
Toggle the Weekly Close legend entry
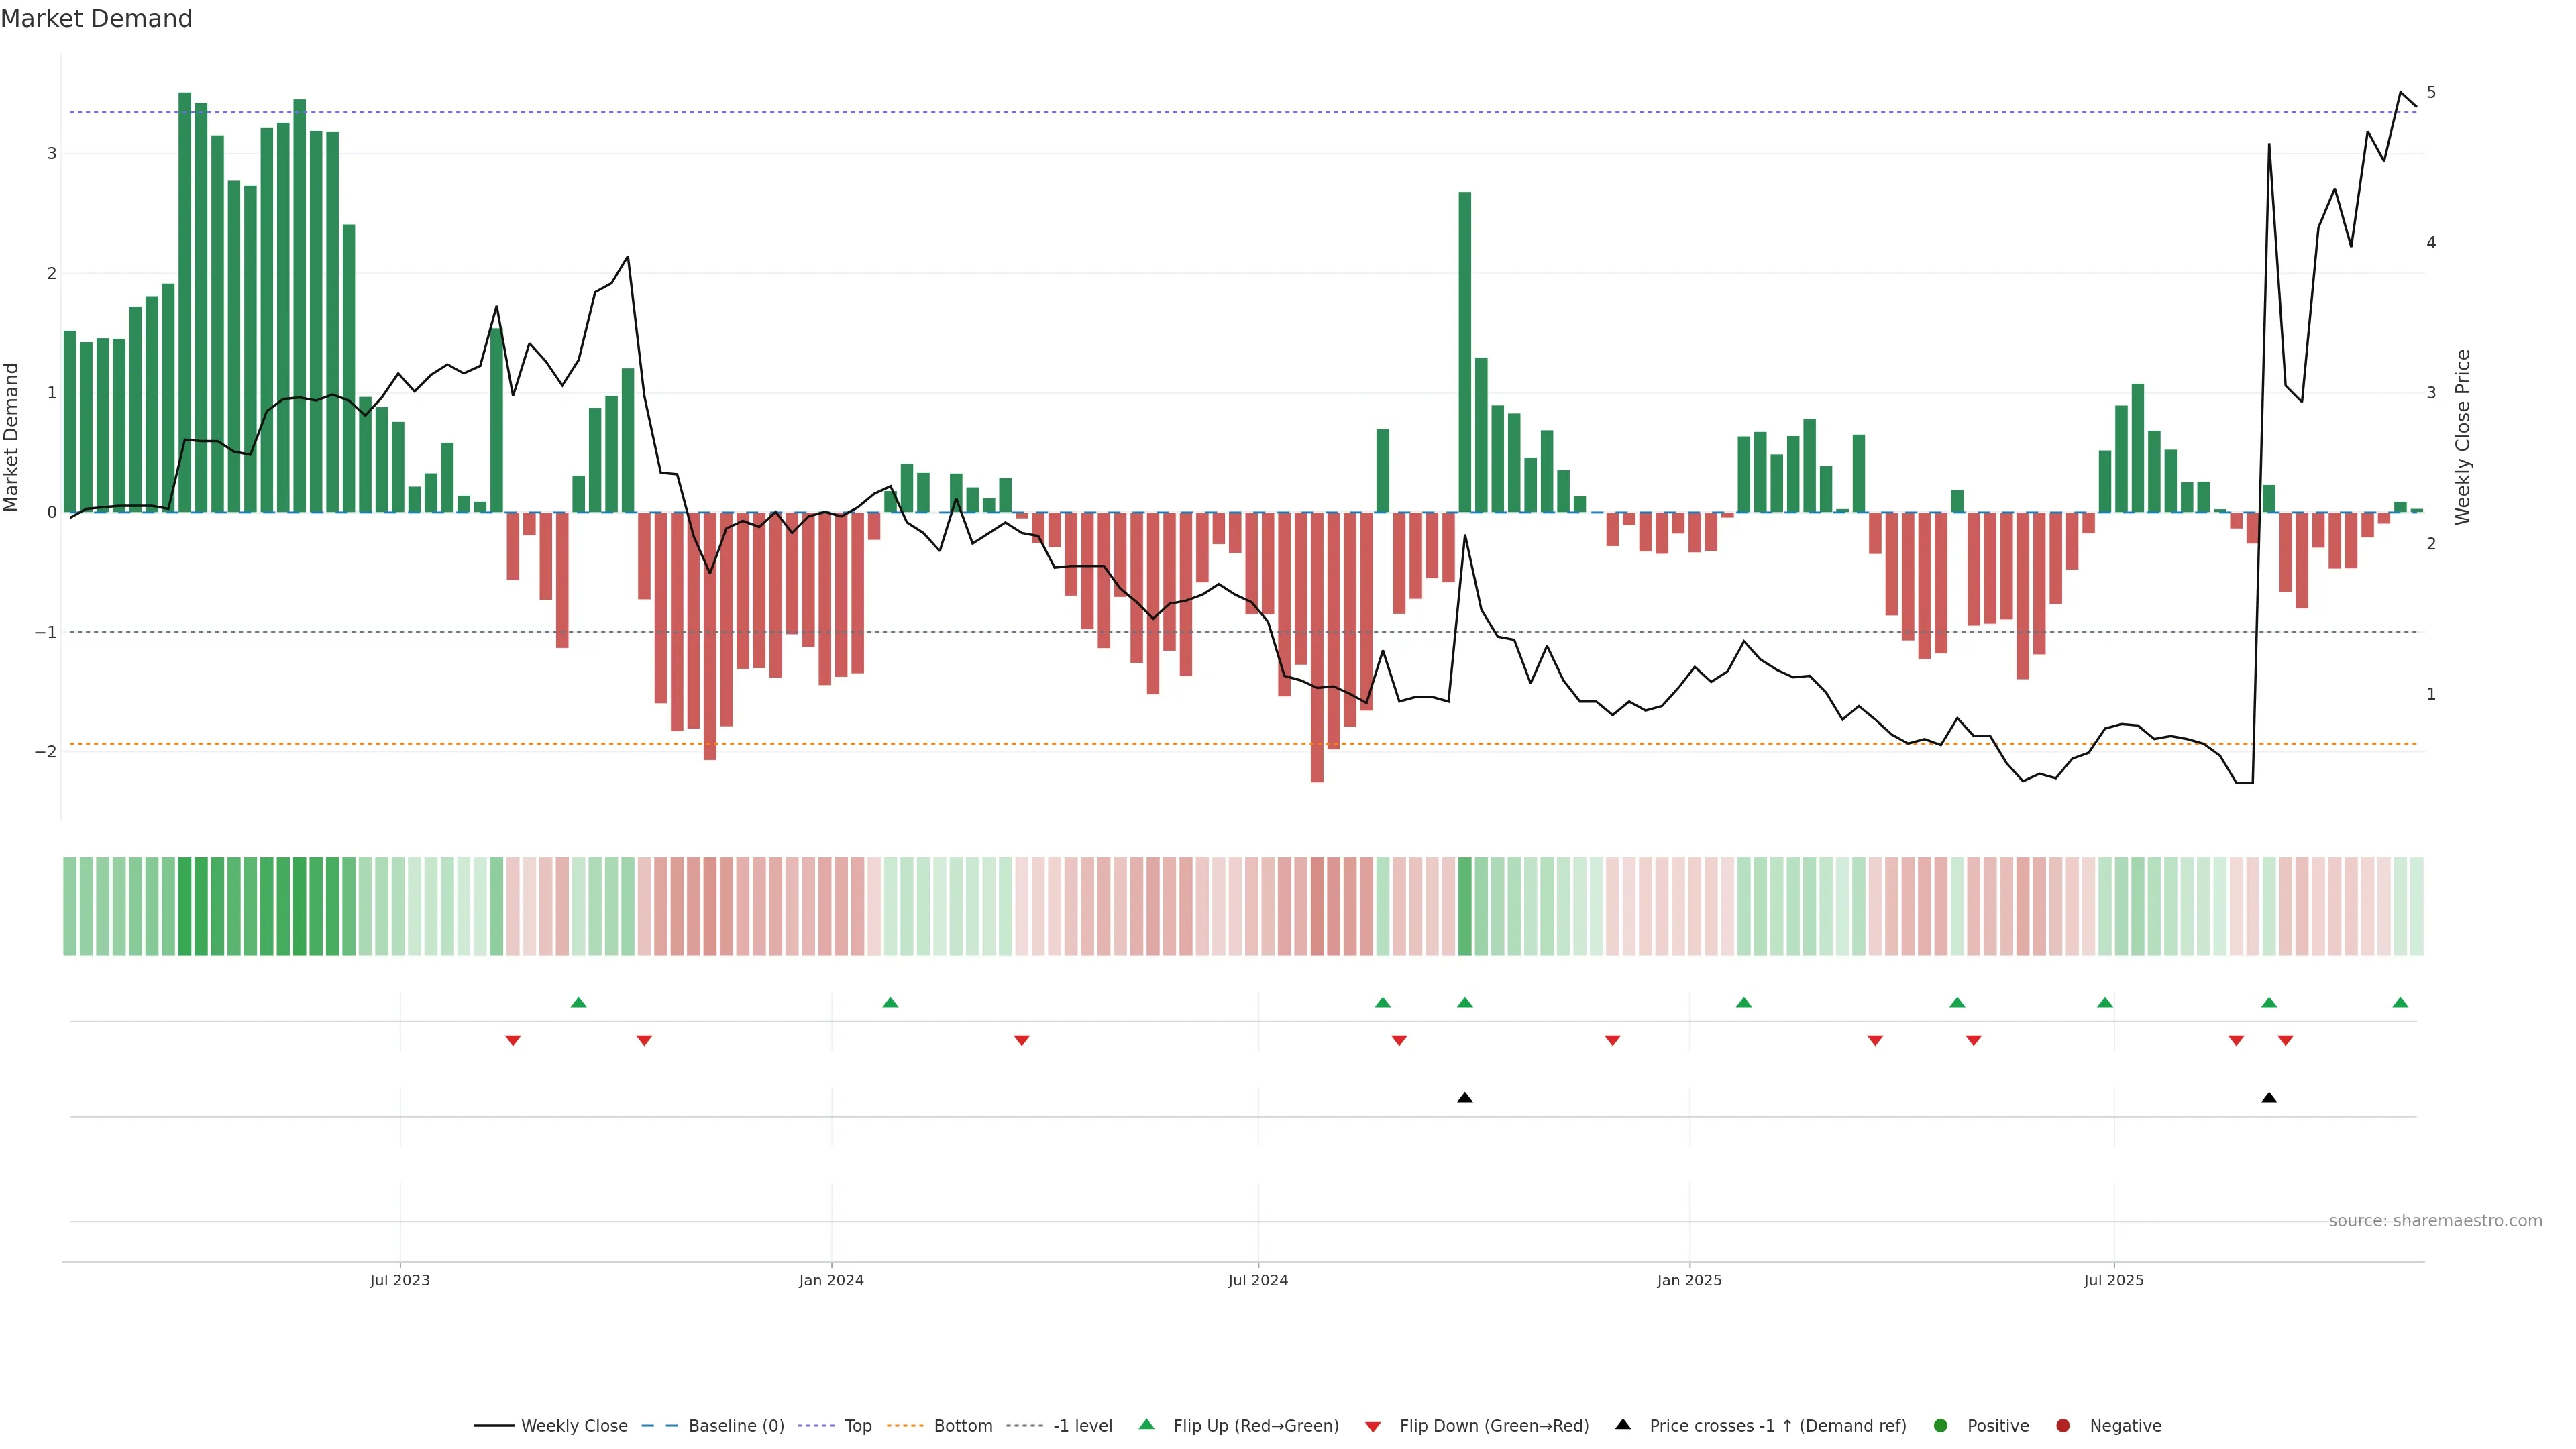[574, 1426]
